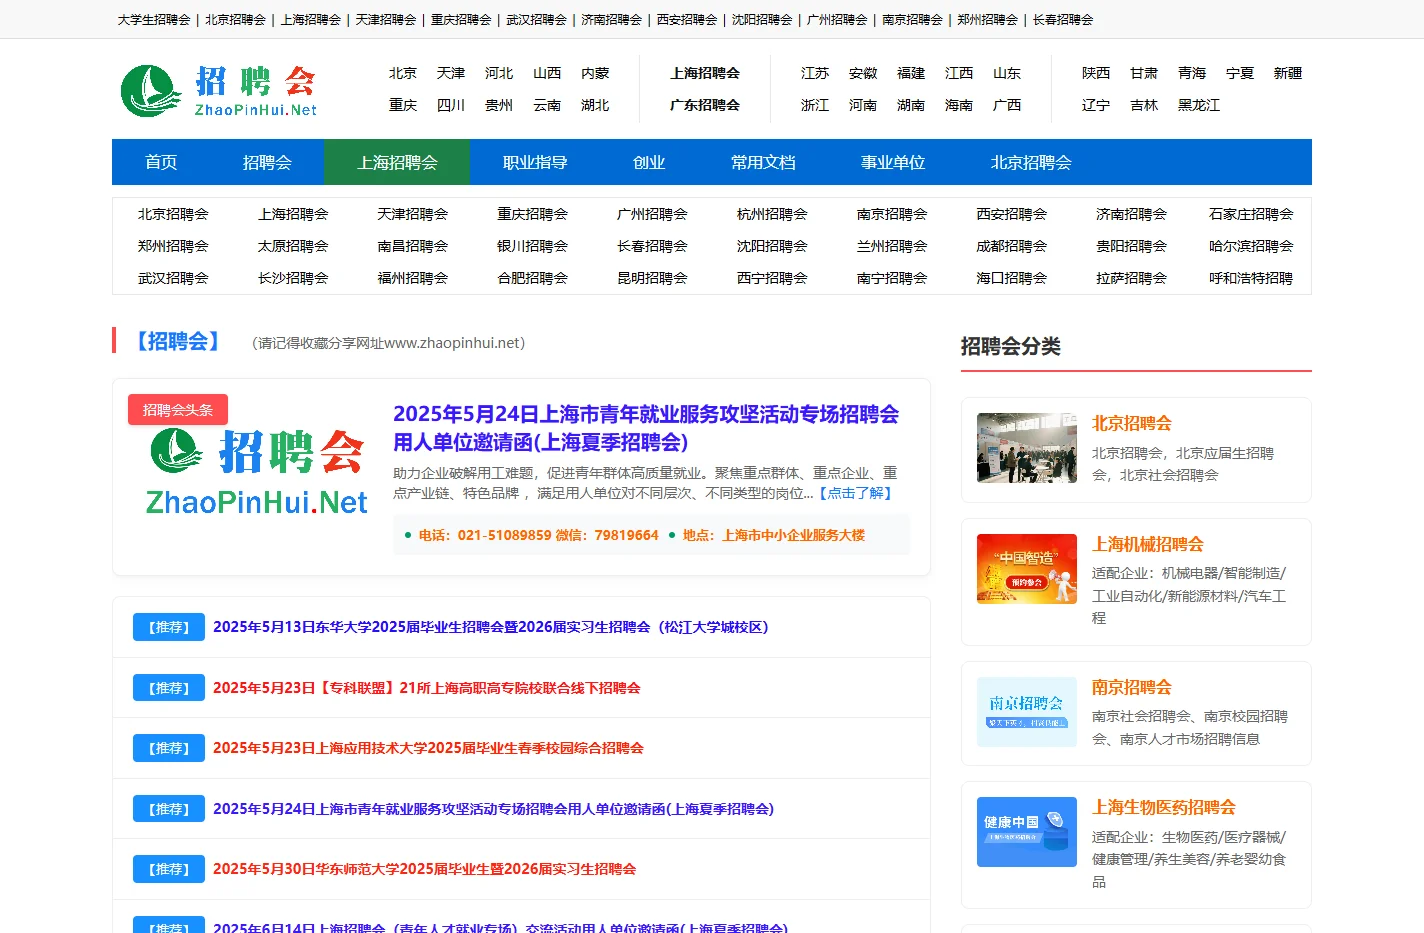The width and height of the screenshot is (1424, 933).
Task: Open 创业 navigation item
Action: 649,162
